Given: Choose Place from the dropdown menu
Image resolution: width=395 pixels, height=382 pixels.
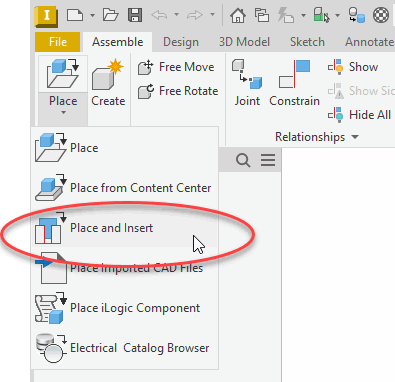Looking at the screenshot, I should coord(125,148).
